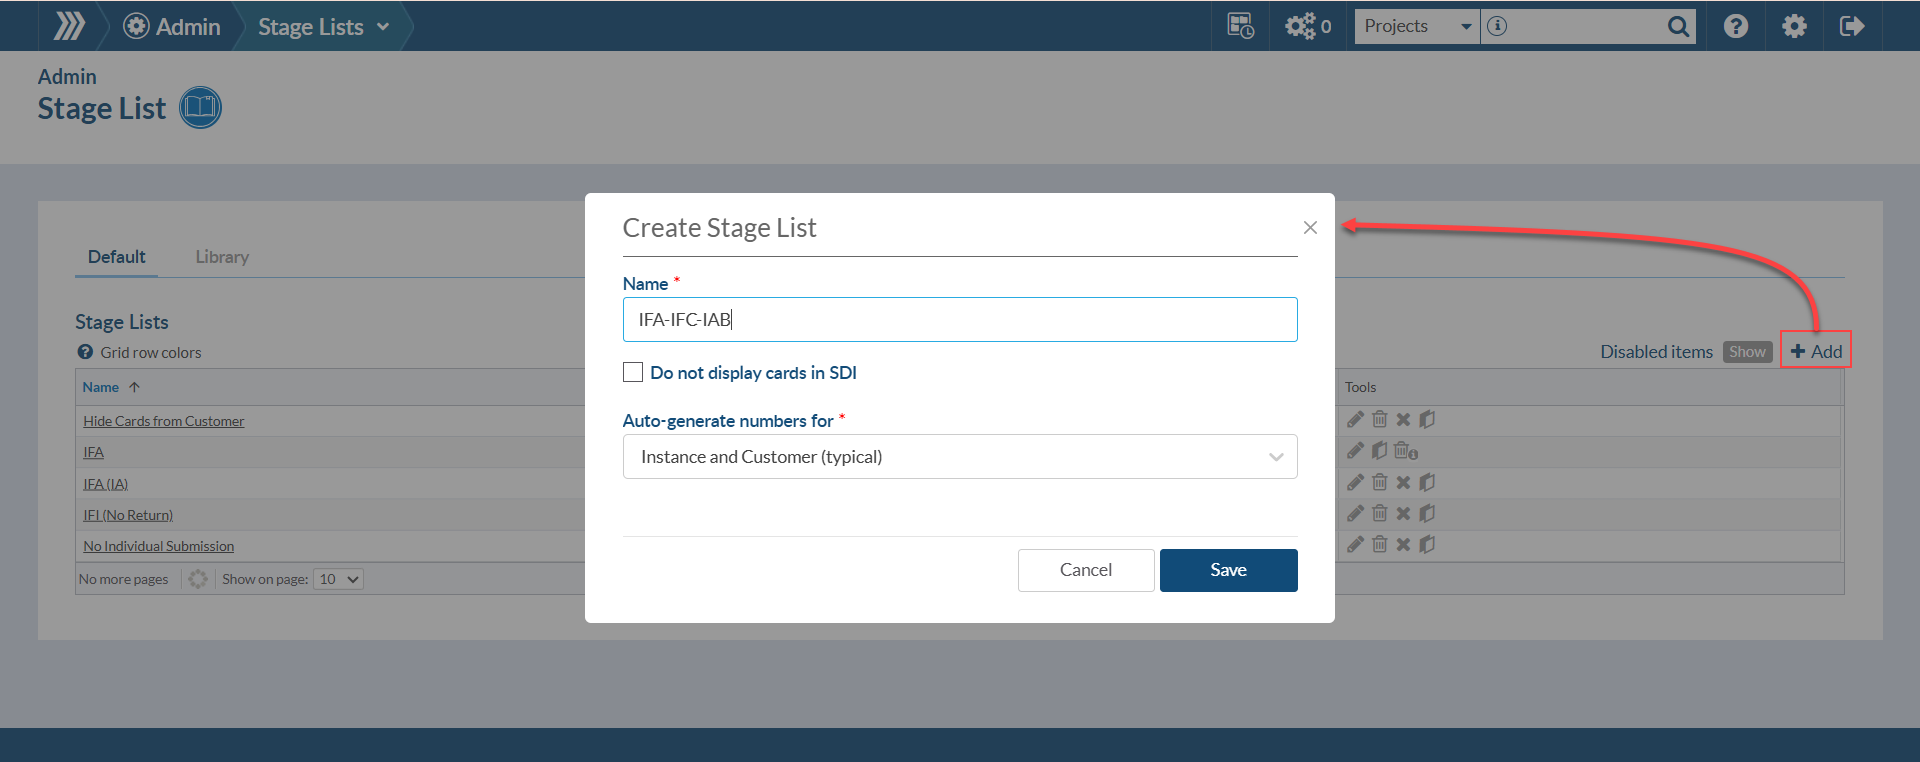The image size is (1920, 762).
Task: Click the scheduler calendar-clock icon
Action: pyautogui.click(x=1241, y=26)
